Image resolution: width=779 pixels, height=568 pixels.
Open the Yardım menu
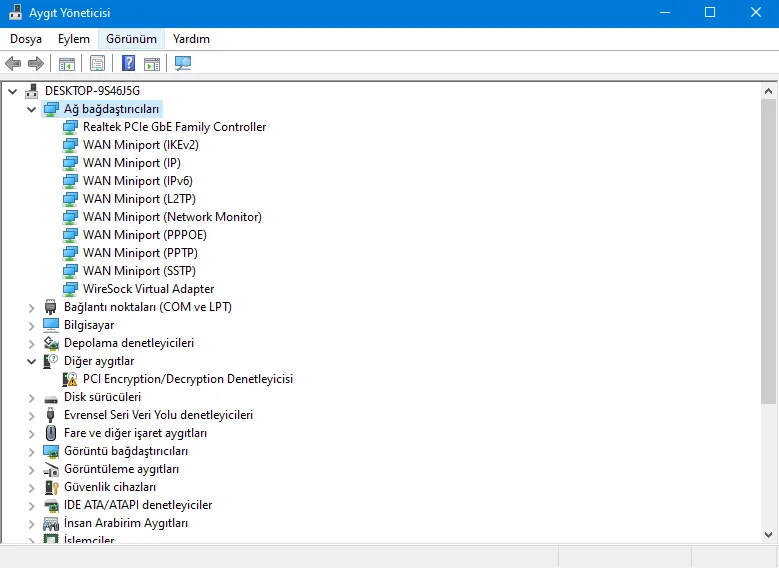pyautogui.click(x=191, y=39)
